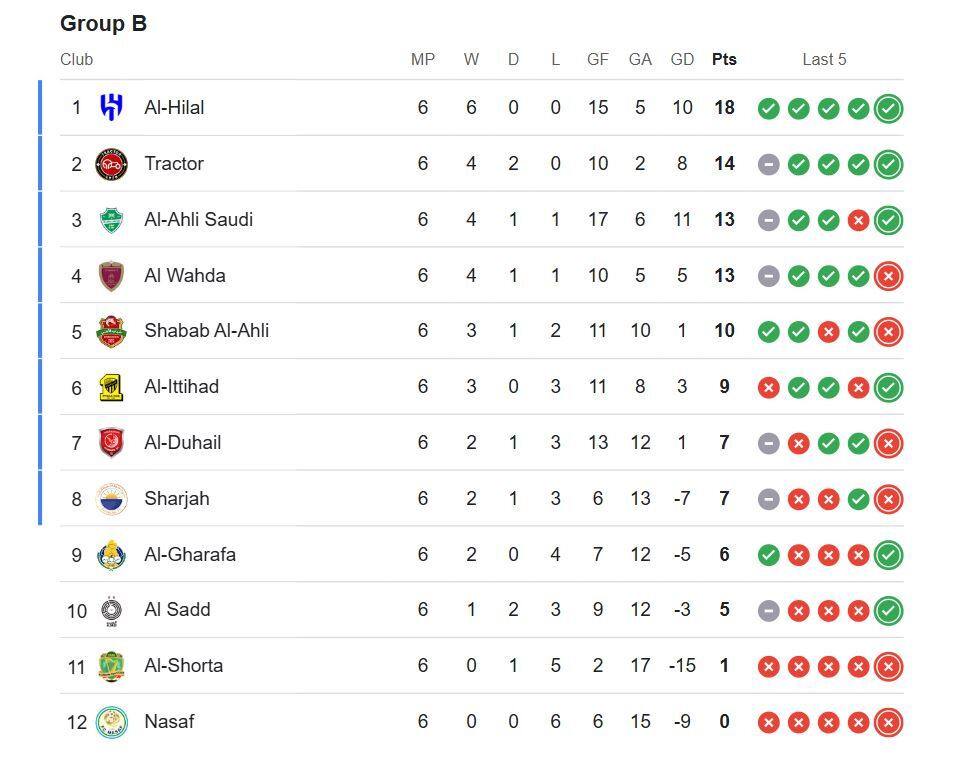Click the Al-Gharafa club crest
979x777 pixels.
[x=112, y=555]
